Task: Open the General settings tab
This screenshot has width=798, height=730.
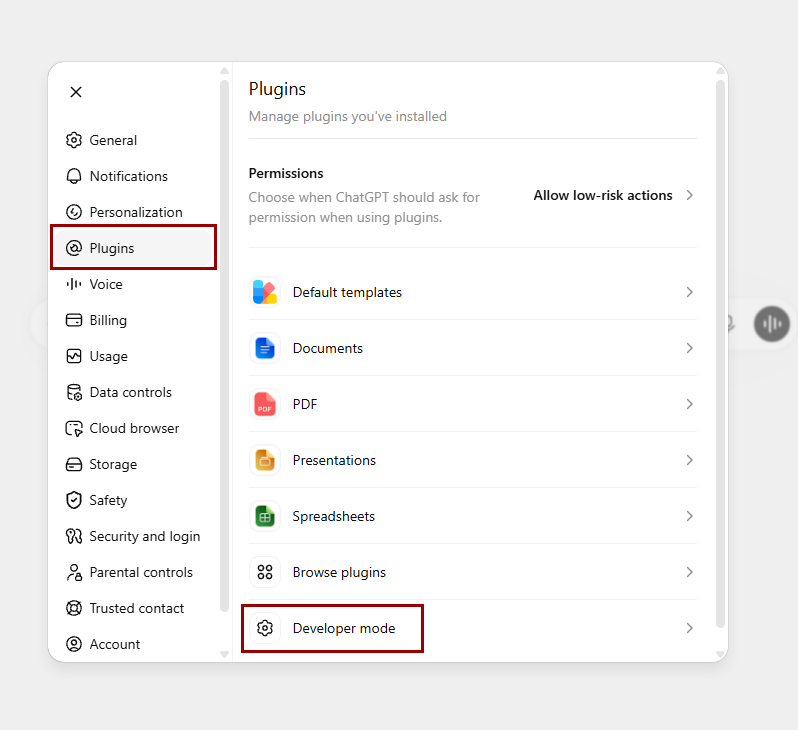Action: [133, 140]
